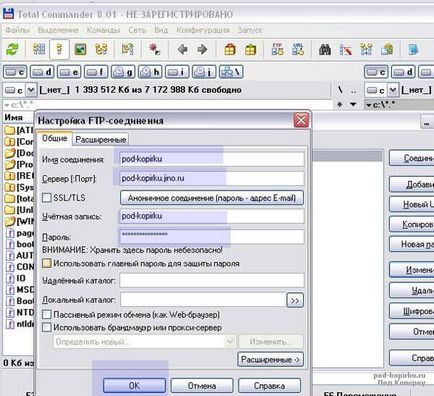Click the Справка button in dialog

[269, 386]
